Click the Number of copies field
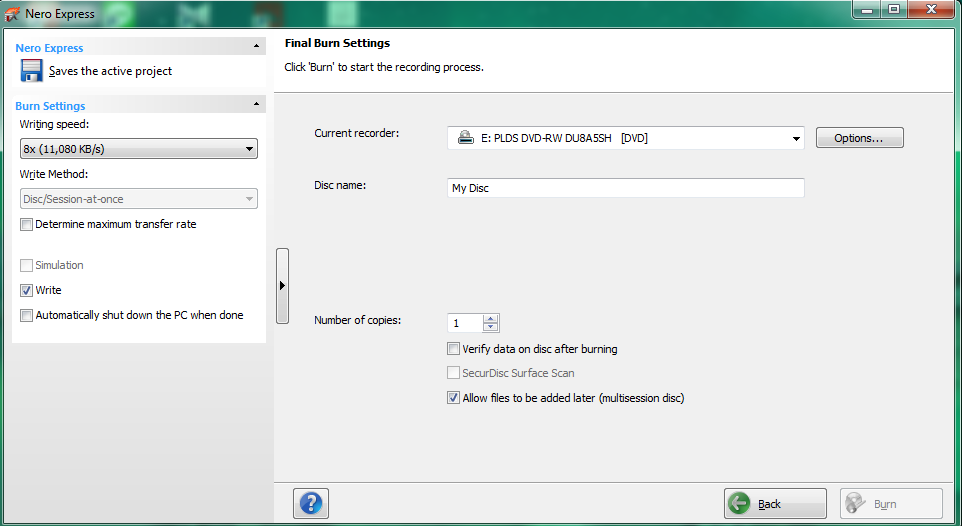Screen dimensions: 962x526 tap(466, 323)
